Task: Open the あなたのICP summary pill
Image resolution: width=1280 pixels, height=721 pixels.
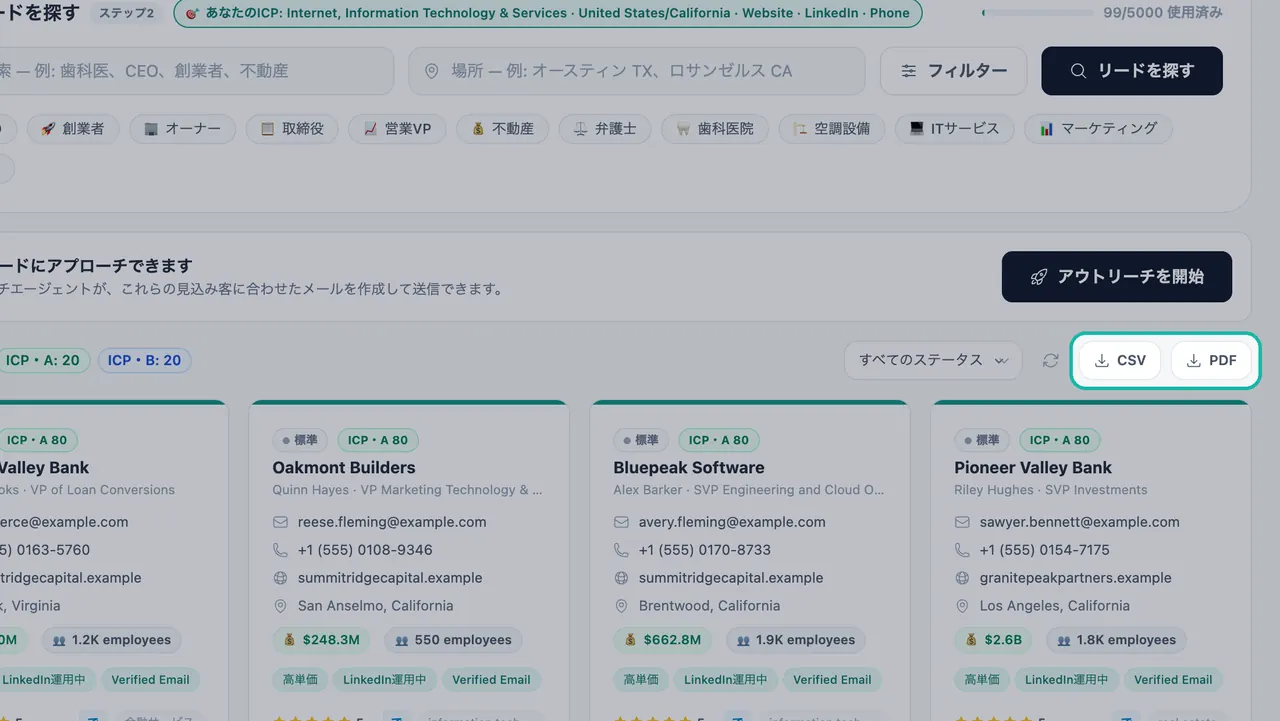Action: (x=548, y=14)
